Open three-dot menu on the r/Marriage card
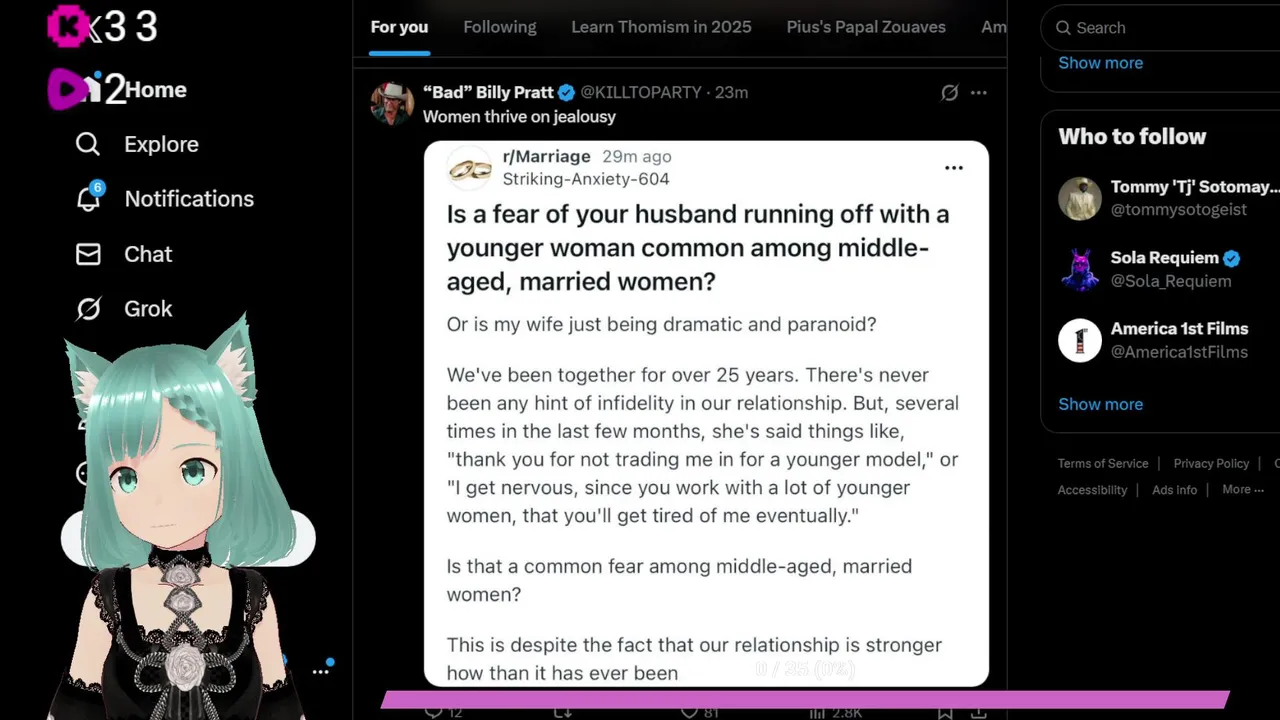The width and height of the screenshot is (1280, 720). tap(954, 168)
